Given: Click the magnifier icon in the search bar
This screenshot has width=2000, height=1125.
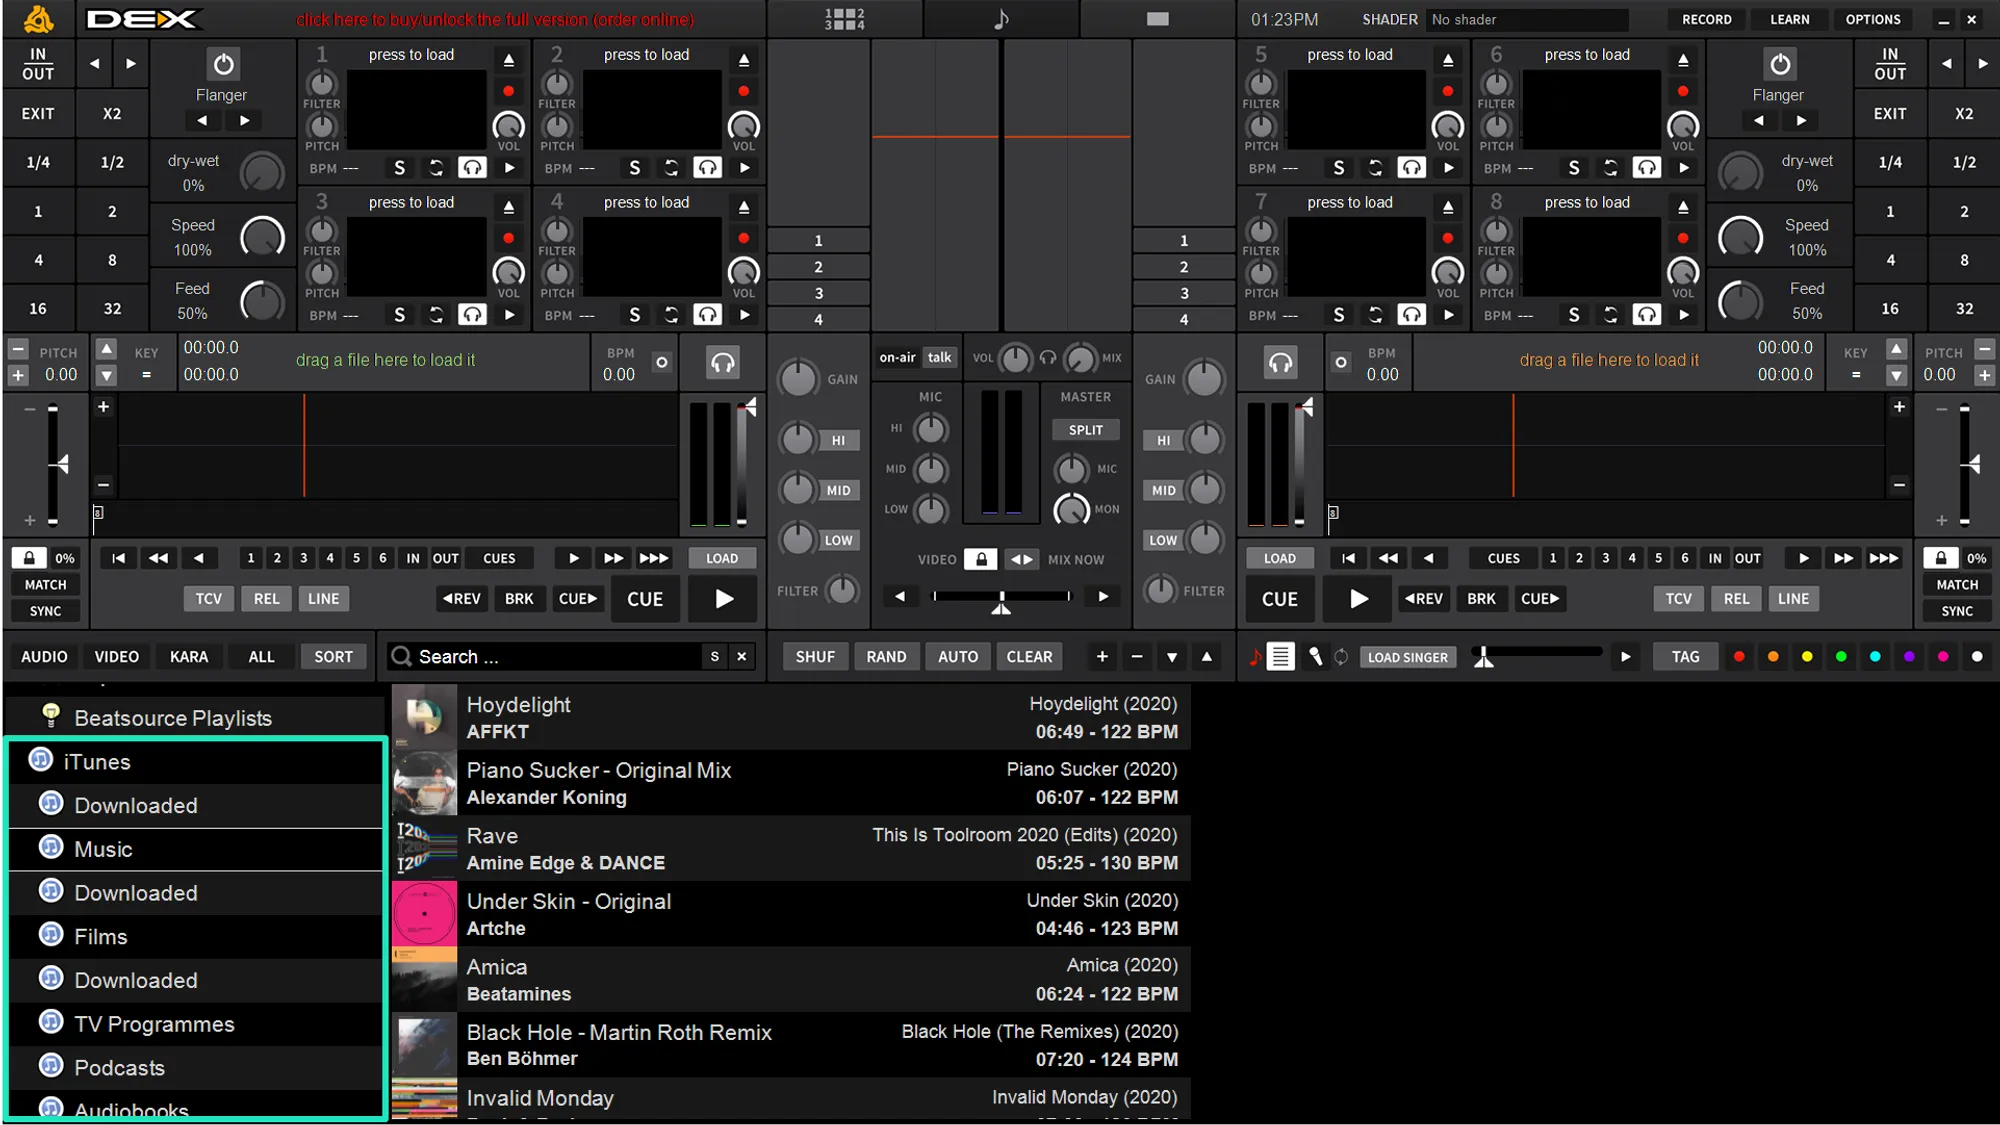Looking at the screenshot, I should pos(402,657).
